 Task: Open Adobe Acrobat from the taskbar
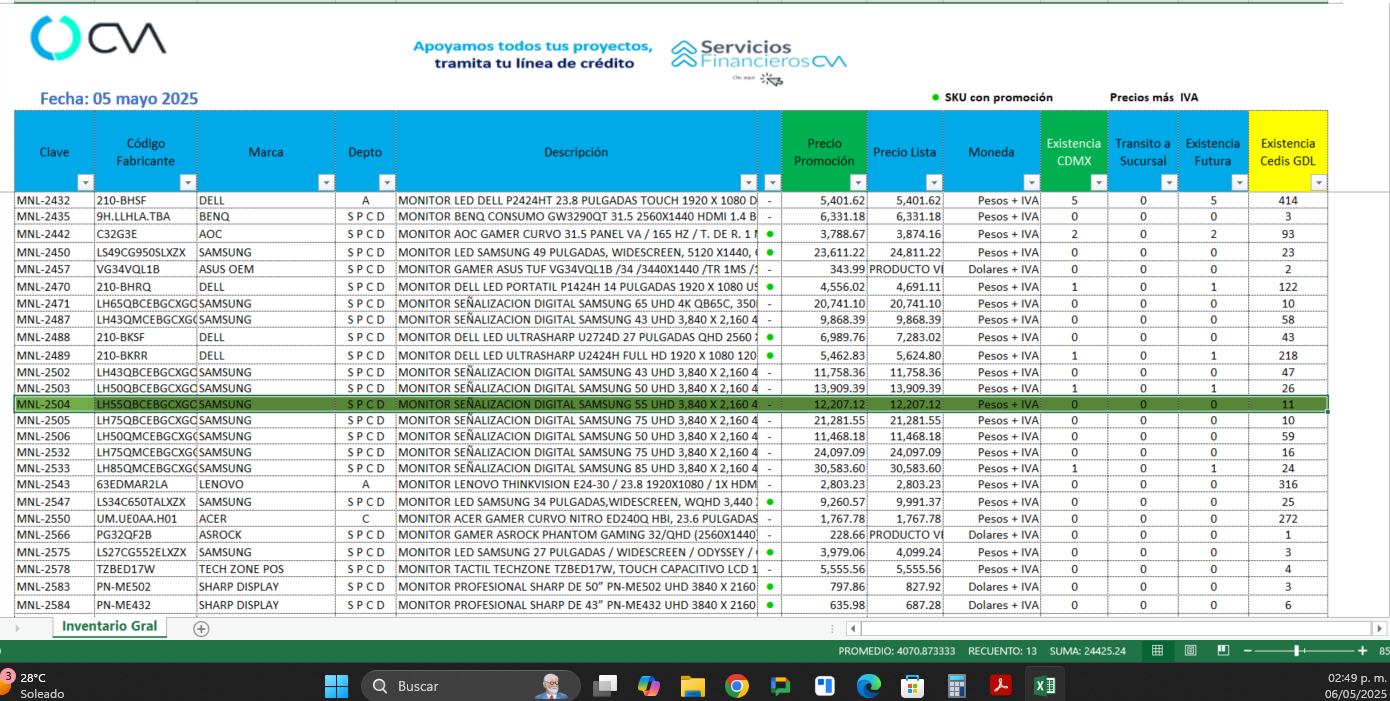point(1000,686)
